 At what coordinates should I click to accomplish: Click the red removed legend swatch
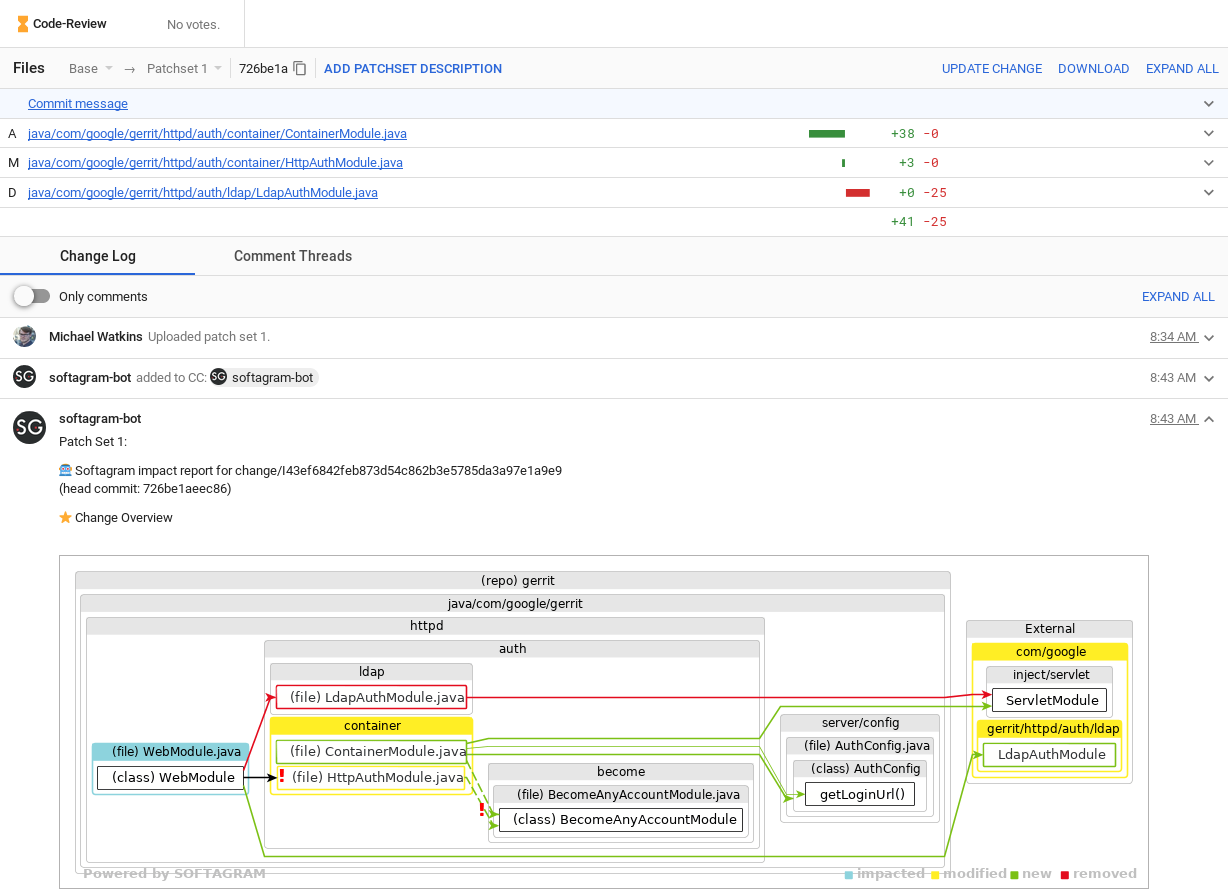1065,875
